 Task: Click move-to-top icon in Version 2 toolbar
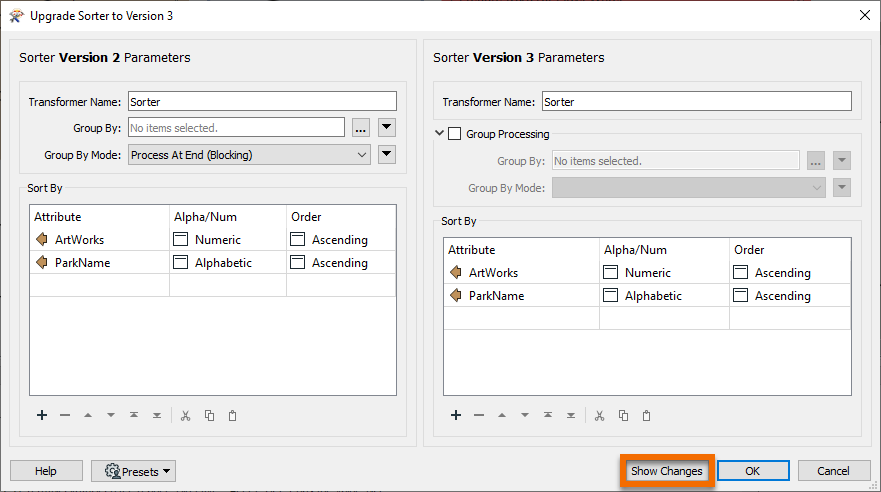134,416
